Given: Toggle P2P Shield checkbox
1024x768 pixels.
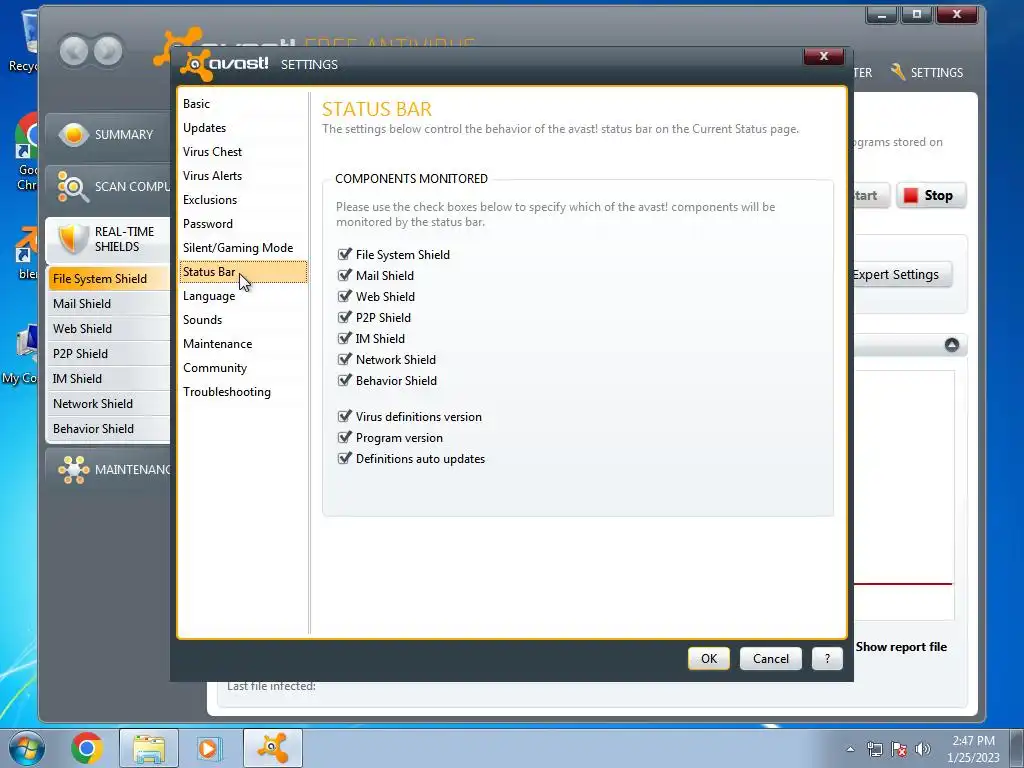Looking at the screenshot, I should point(344,317).
